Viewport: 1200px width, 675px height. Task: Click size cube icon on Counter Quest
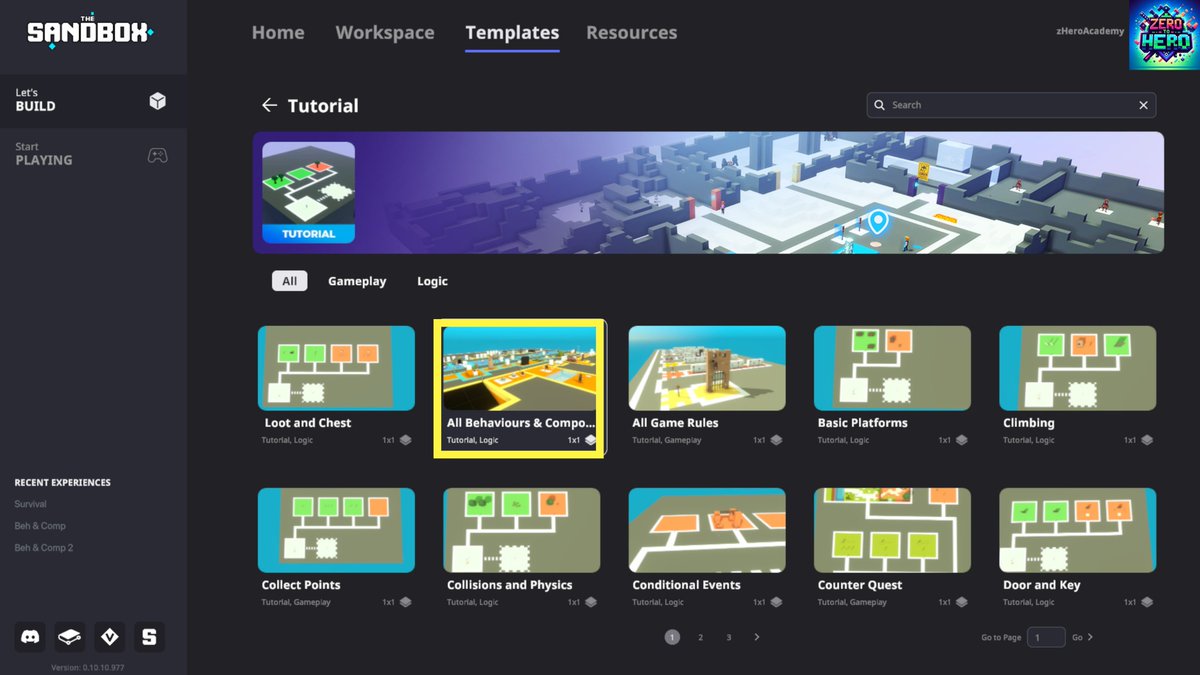[961, 602]
